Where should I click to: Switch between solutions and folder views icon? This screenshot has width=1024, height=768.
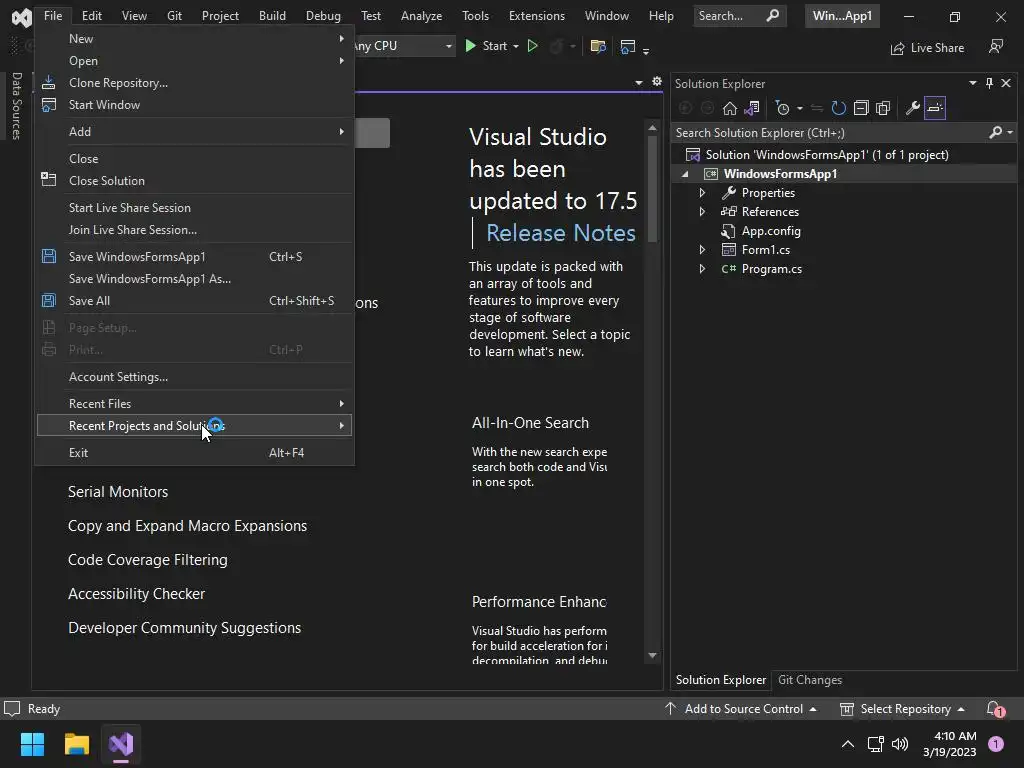tap(752, 108)
